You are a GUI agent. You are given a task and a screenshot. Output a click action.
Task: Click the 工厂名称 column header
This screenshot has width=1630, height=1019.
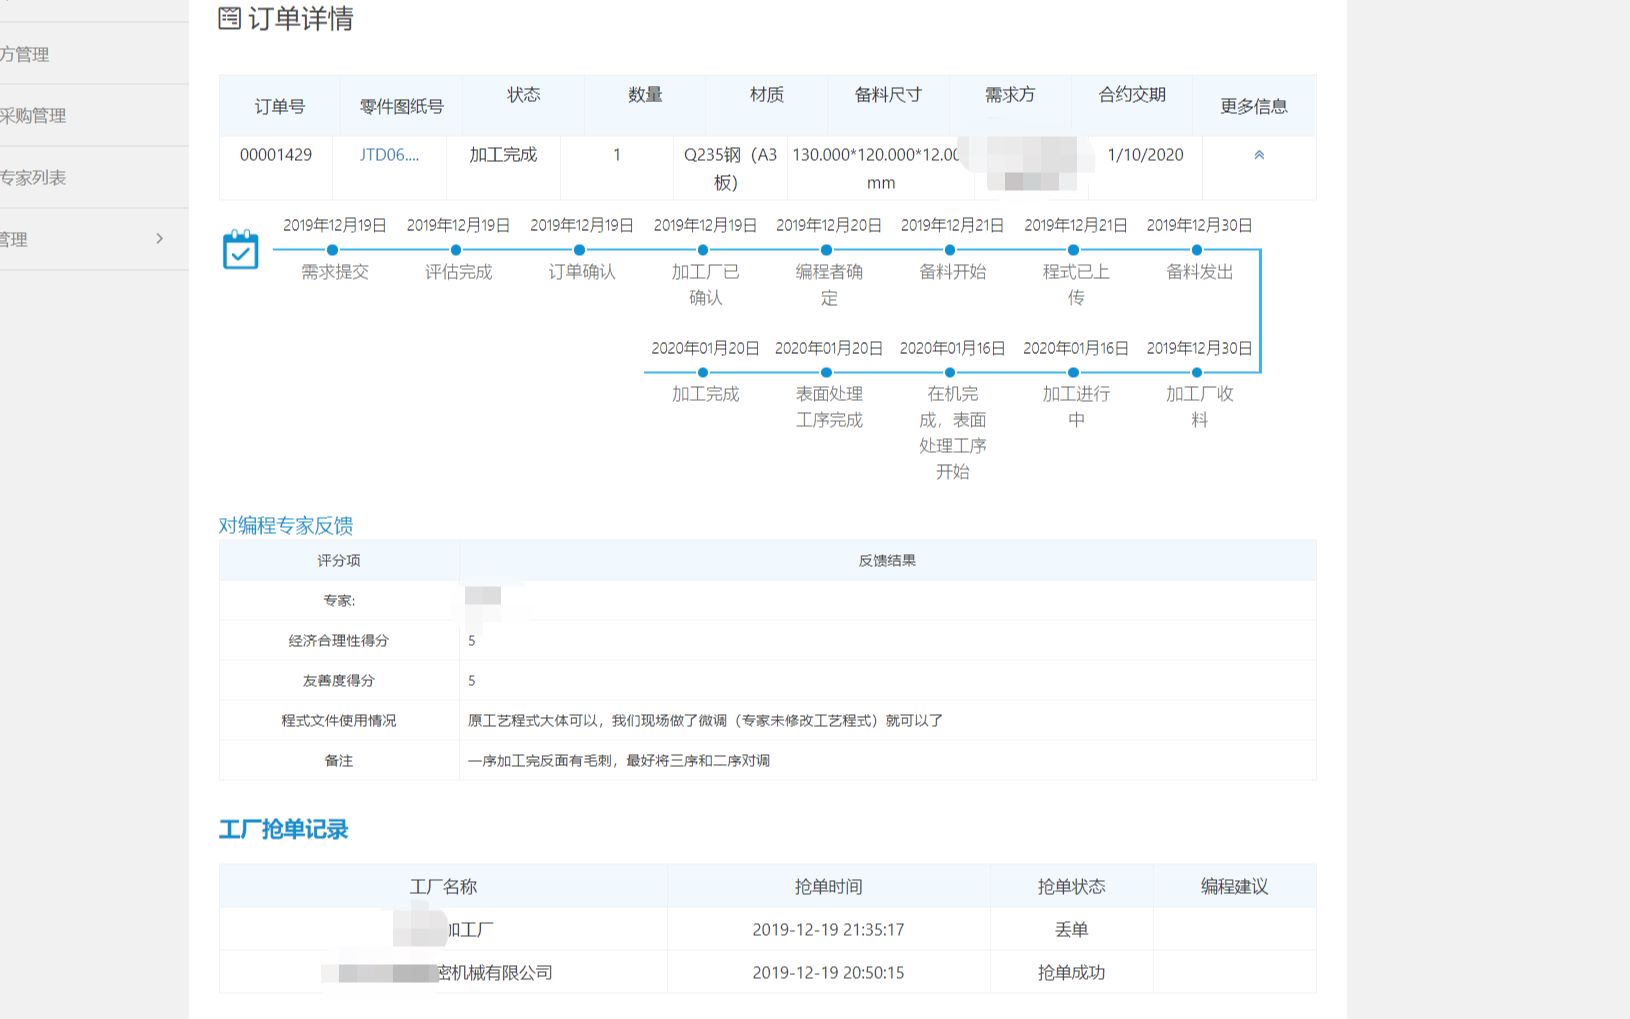click(443, 886)
